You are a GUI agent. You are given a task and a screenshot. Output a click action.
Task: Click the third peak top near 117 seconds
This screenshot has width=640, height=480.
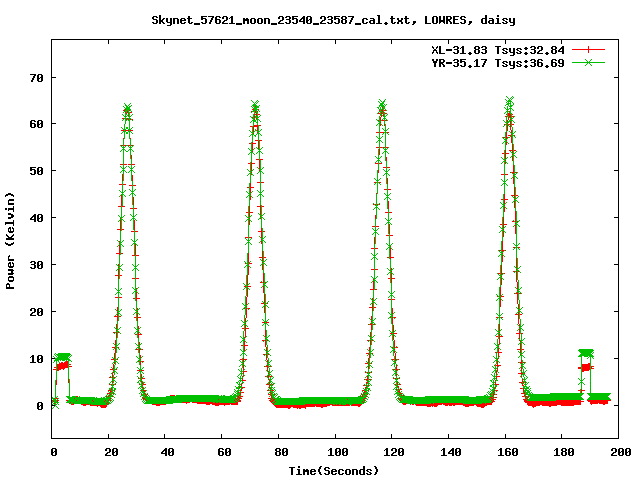tap(382, 104)
